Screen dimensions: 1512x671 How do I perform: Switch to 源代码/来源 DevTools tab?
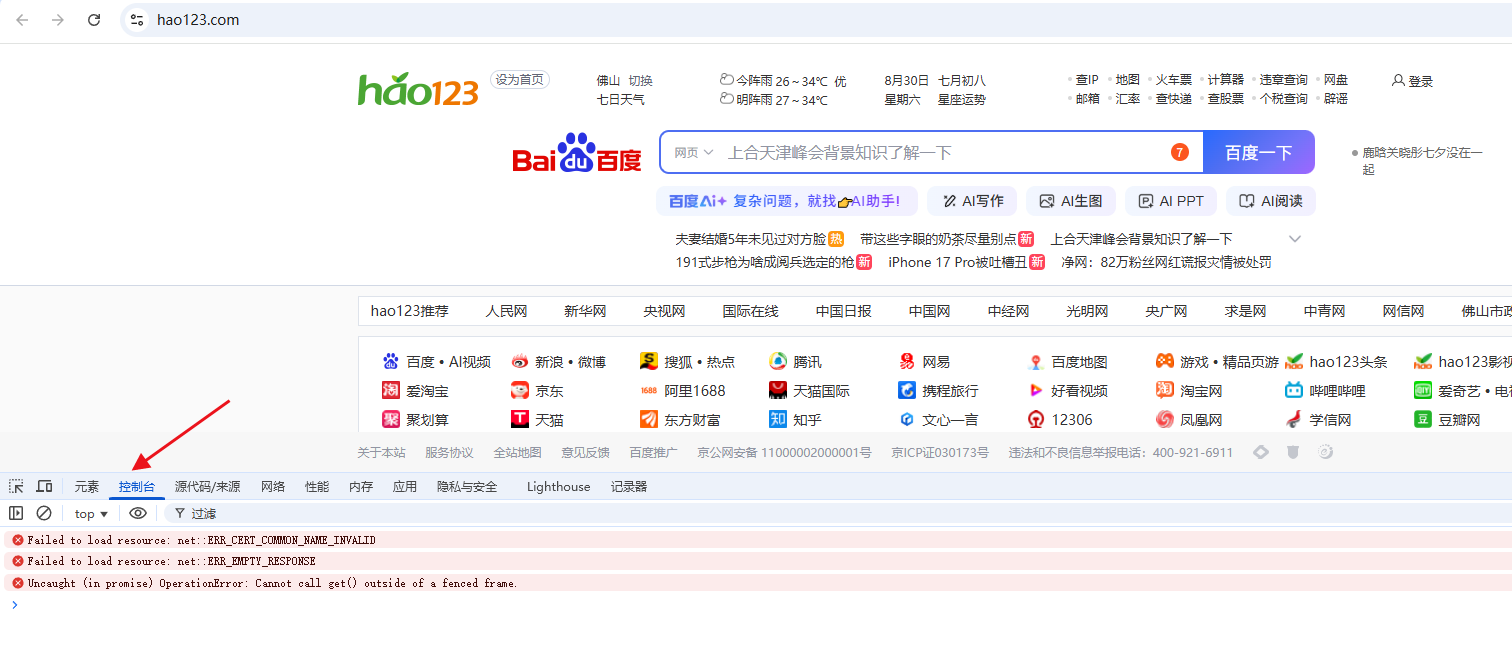tap(208, 487)
